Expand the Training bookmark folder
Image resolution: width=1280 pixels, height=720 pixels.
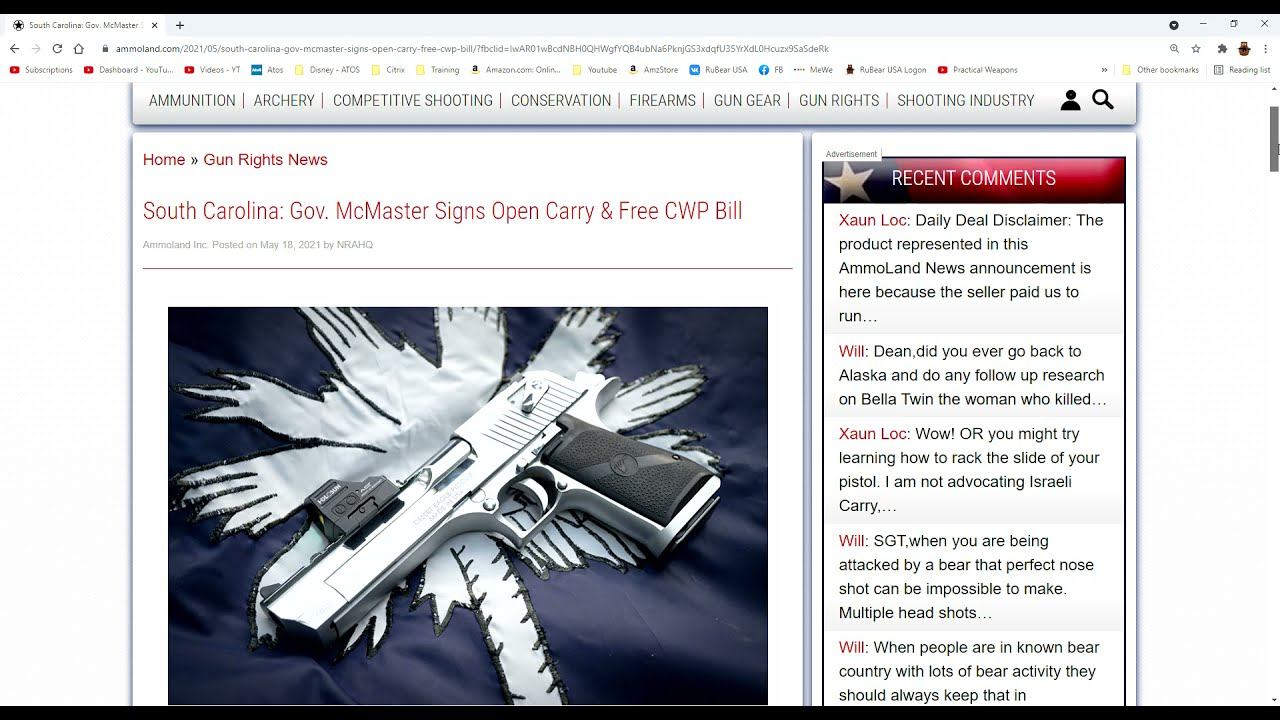[438, 70]
